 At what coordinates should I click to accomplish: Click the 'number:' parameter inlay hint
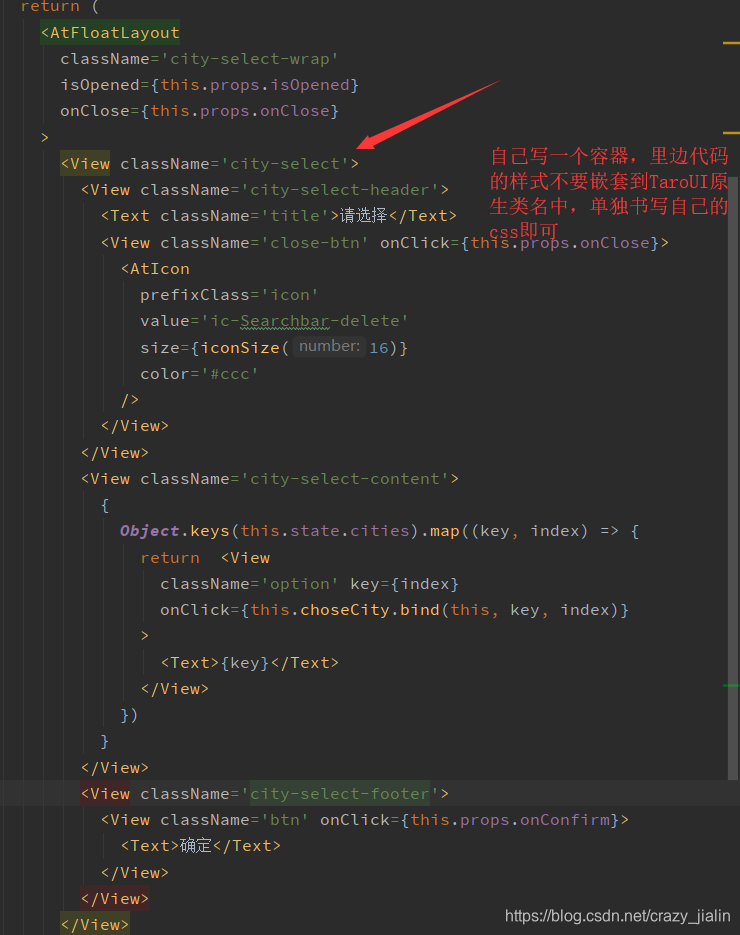coord(329,346)
